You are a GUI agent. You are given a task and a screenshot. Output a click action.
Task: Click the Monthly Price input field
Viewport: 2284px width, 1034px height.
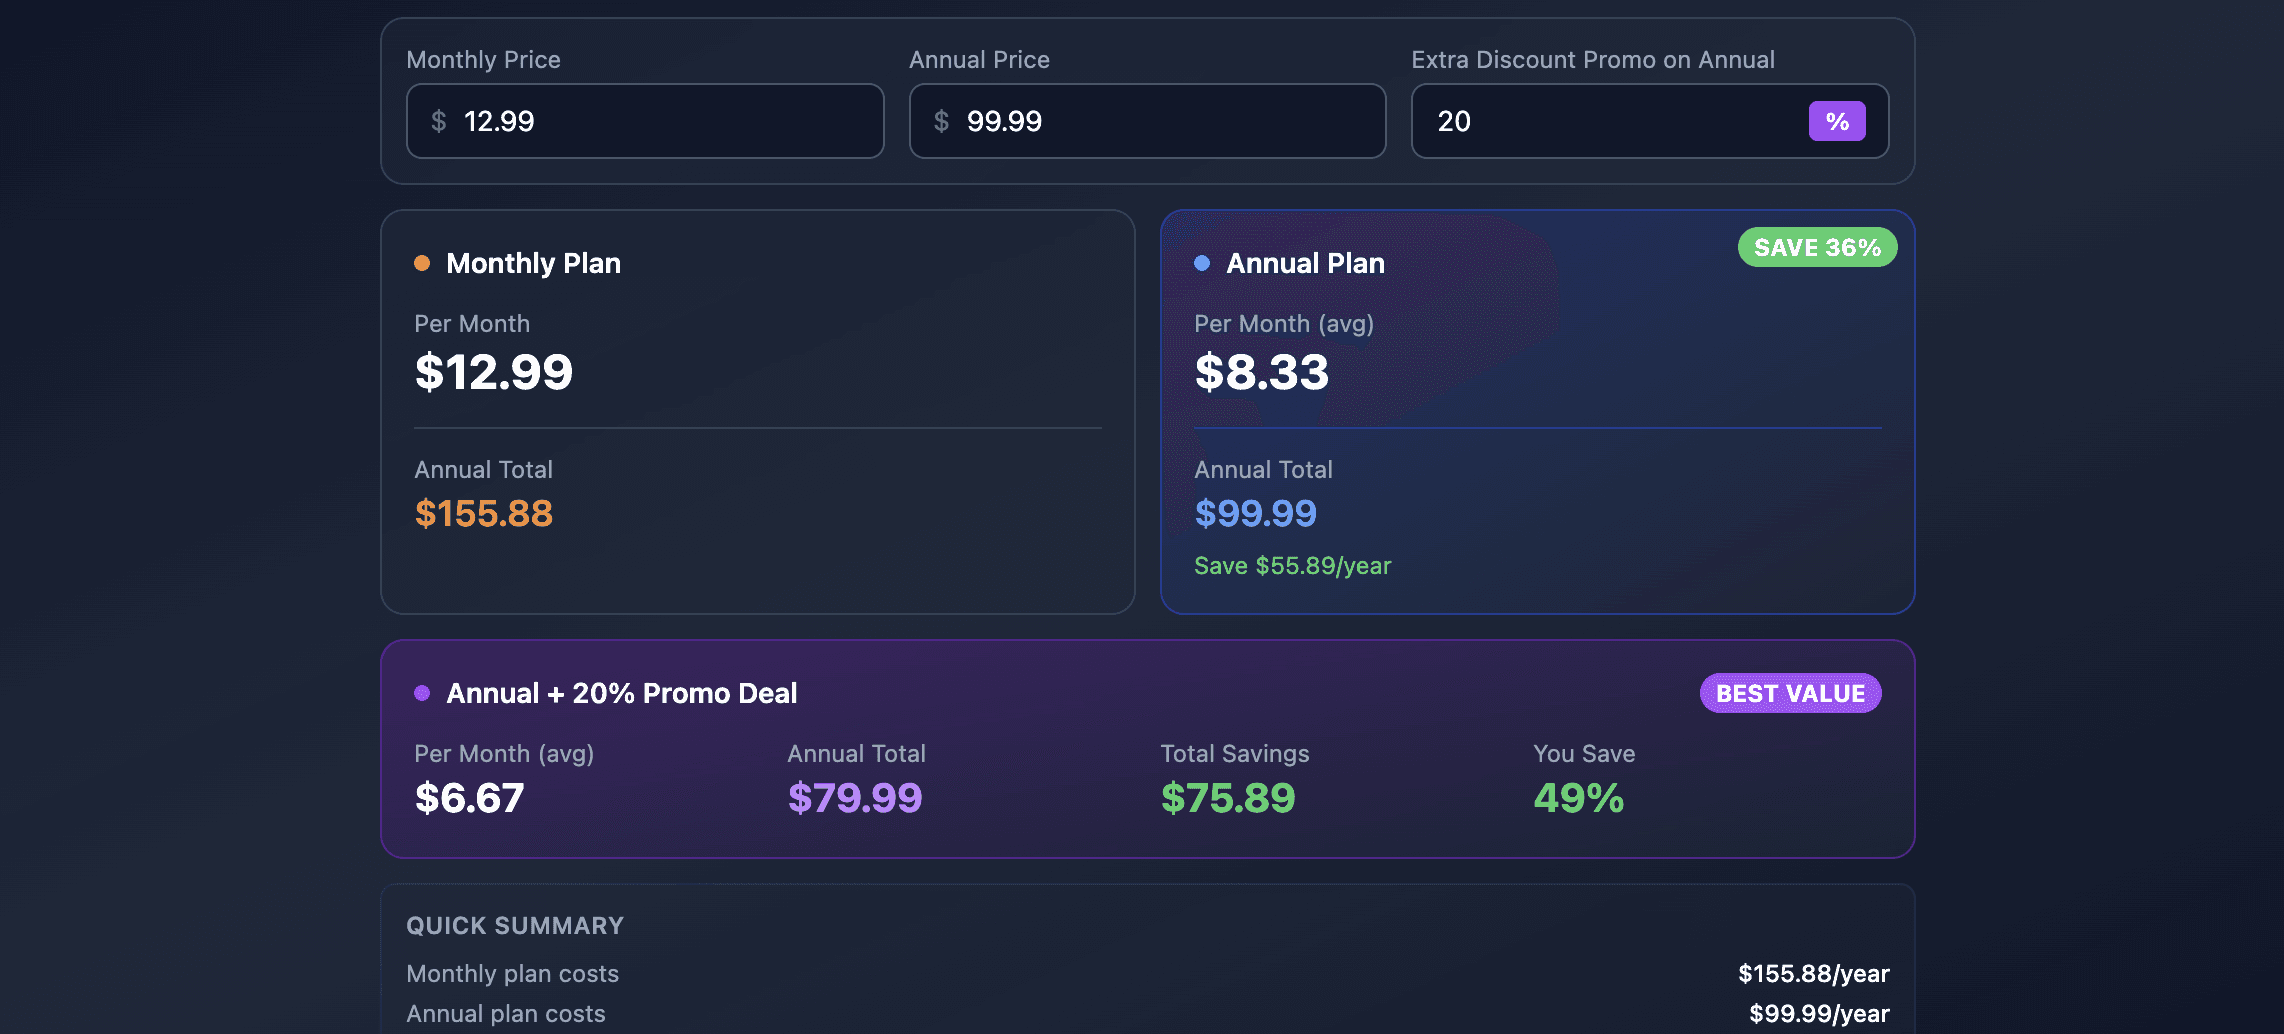tap(644, 120)
